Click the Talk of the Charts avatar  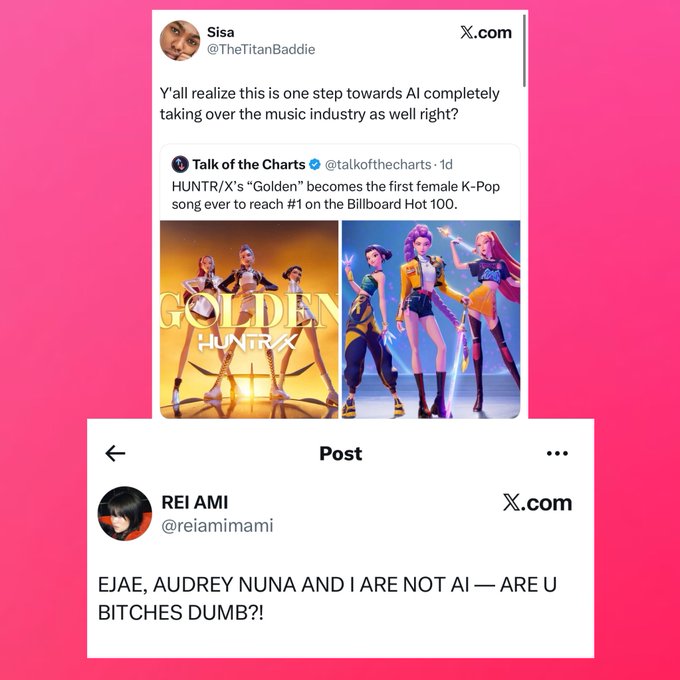pyautogui.click(x=180, y=164)
